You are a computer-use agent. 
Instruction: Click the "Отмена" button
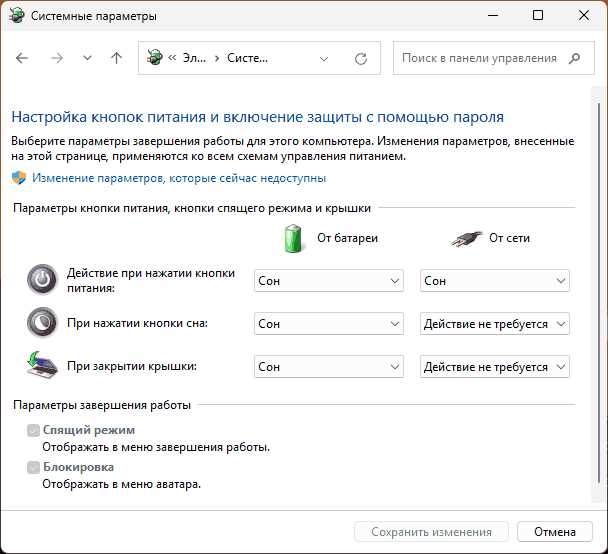(x=555, y=532)
